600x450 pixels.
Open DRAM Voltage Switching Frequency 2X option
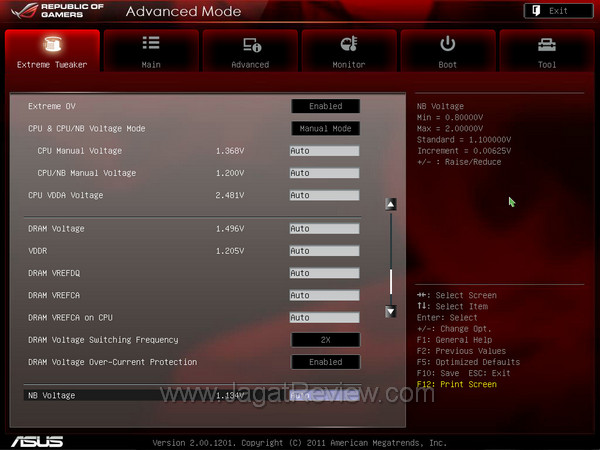(326, 340)
